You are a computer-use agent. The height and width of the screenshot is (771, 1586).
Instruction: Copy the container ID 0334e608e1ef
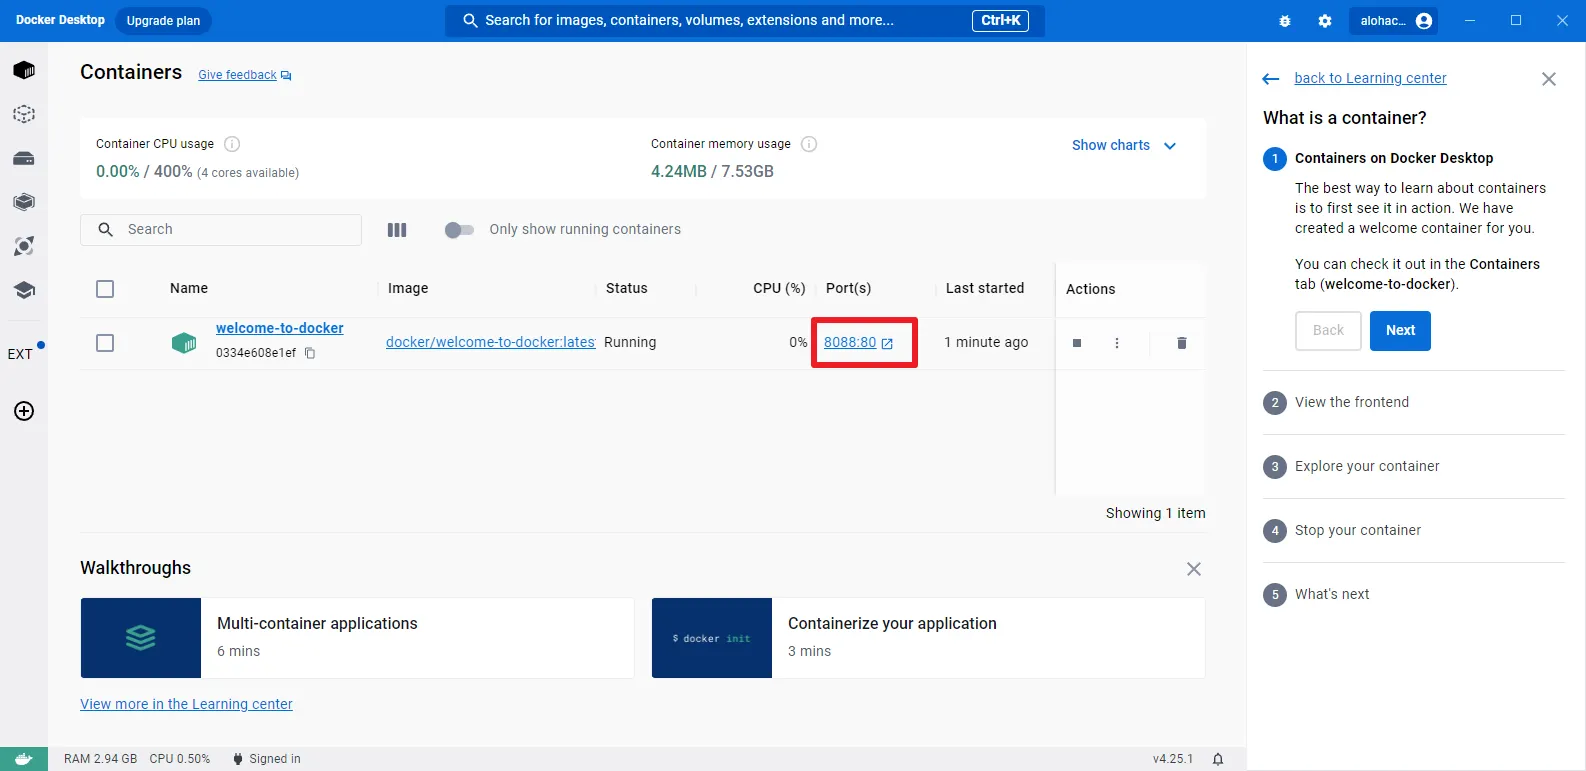pos(310,353)
